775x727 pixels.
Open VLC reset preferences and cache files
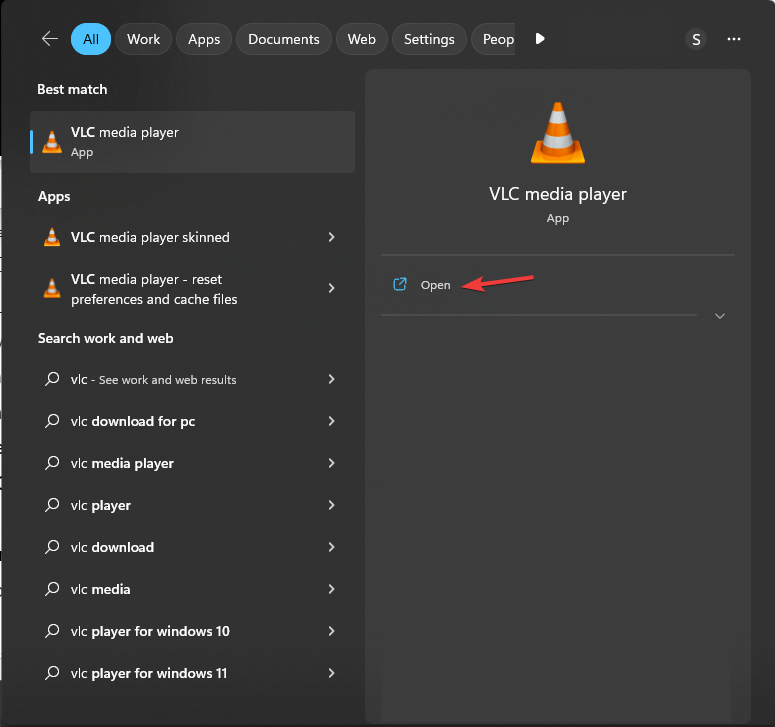tap(192, 289)
